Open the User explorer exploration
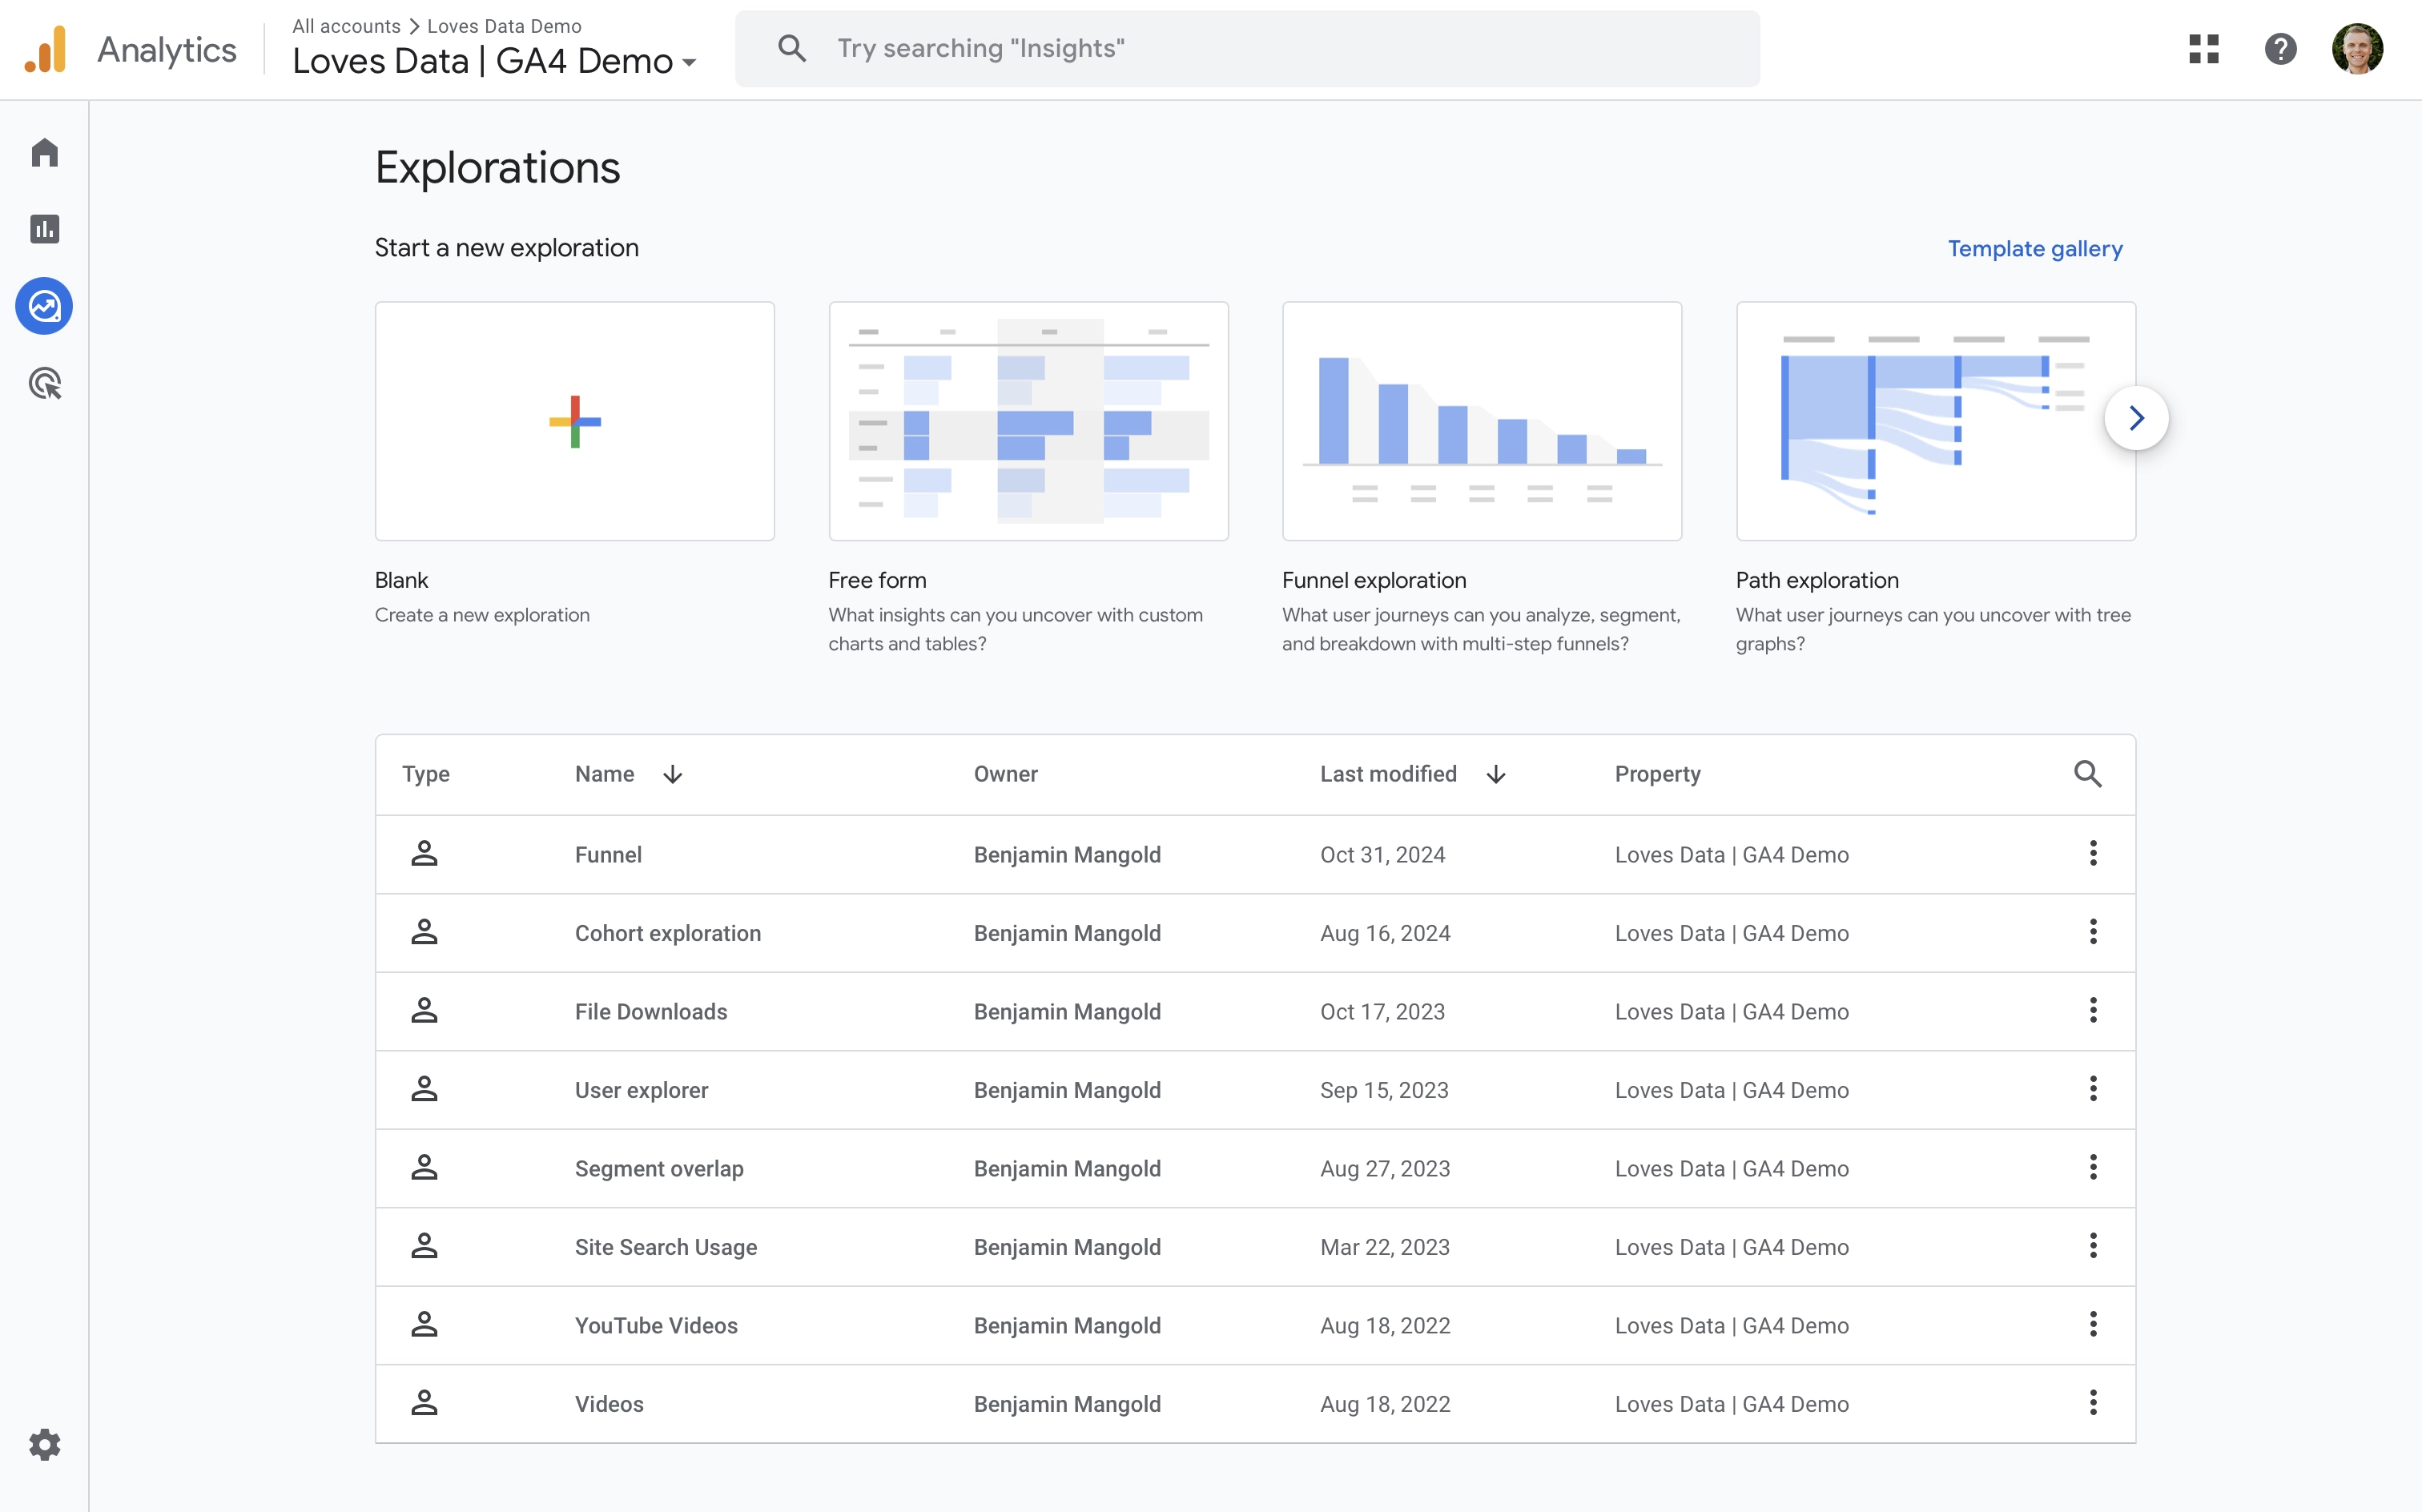 click(x=641, y=1090)
